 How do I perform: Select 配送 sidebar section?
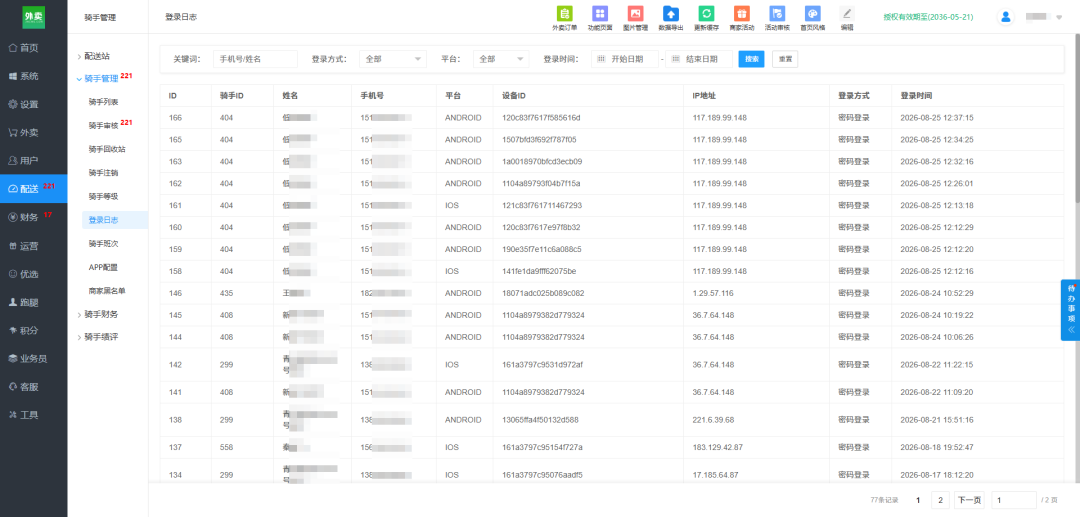(x=34, y=189)
